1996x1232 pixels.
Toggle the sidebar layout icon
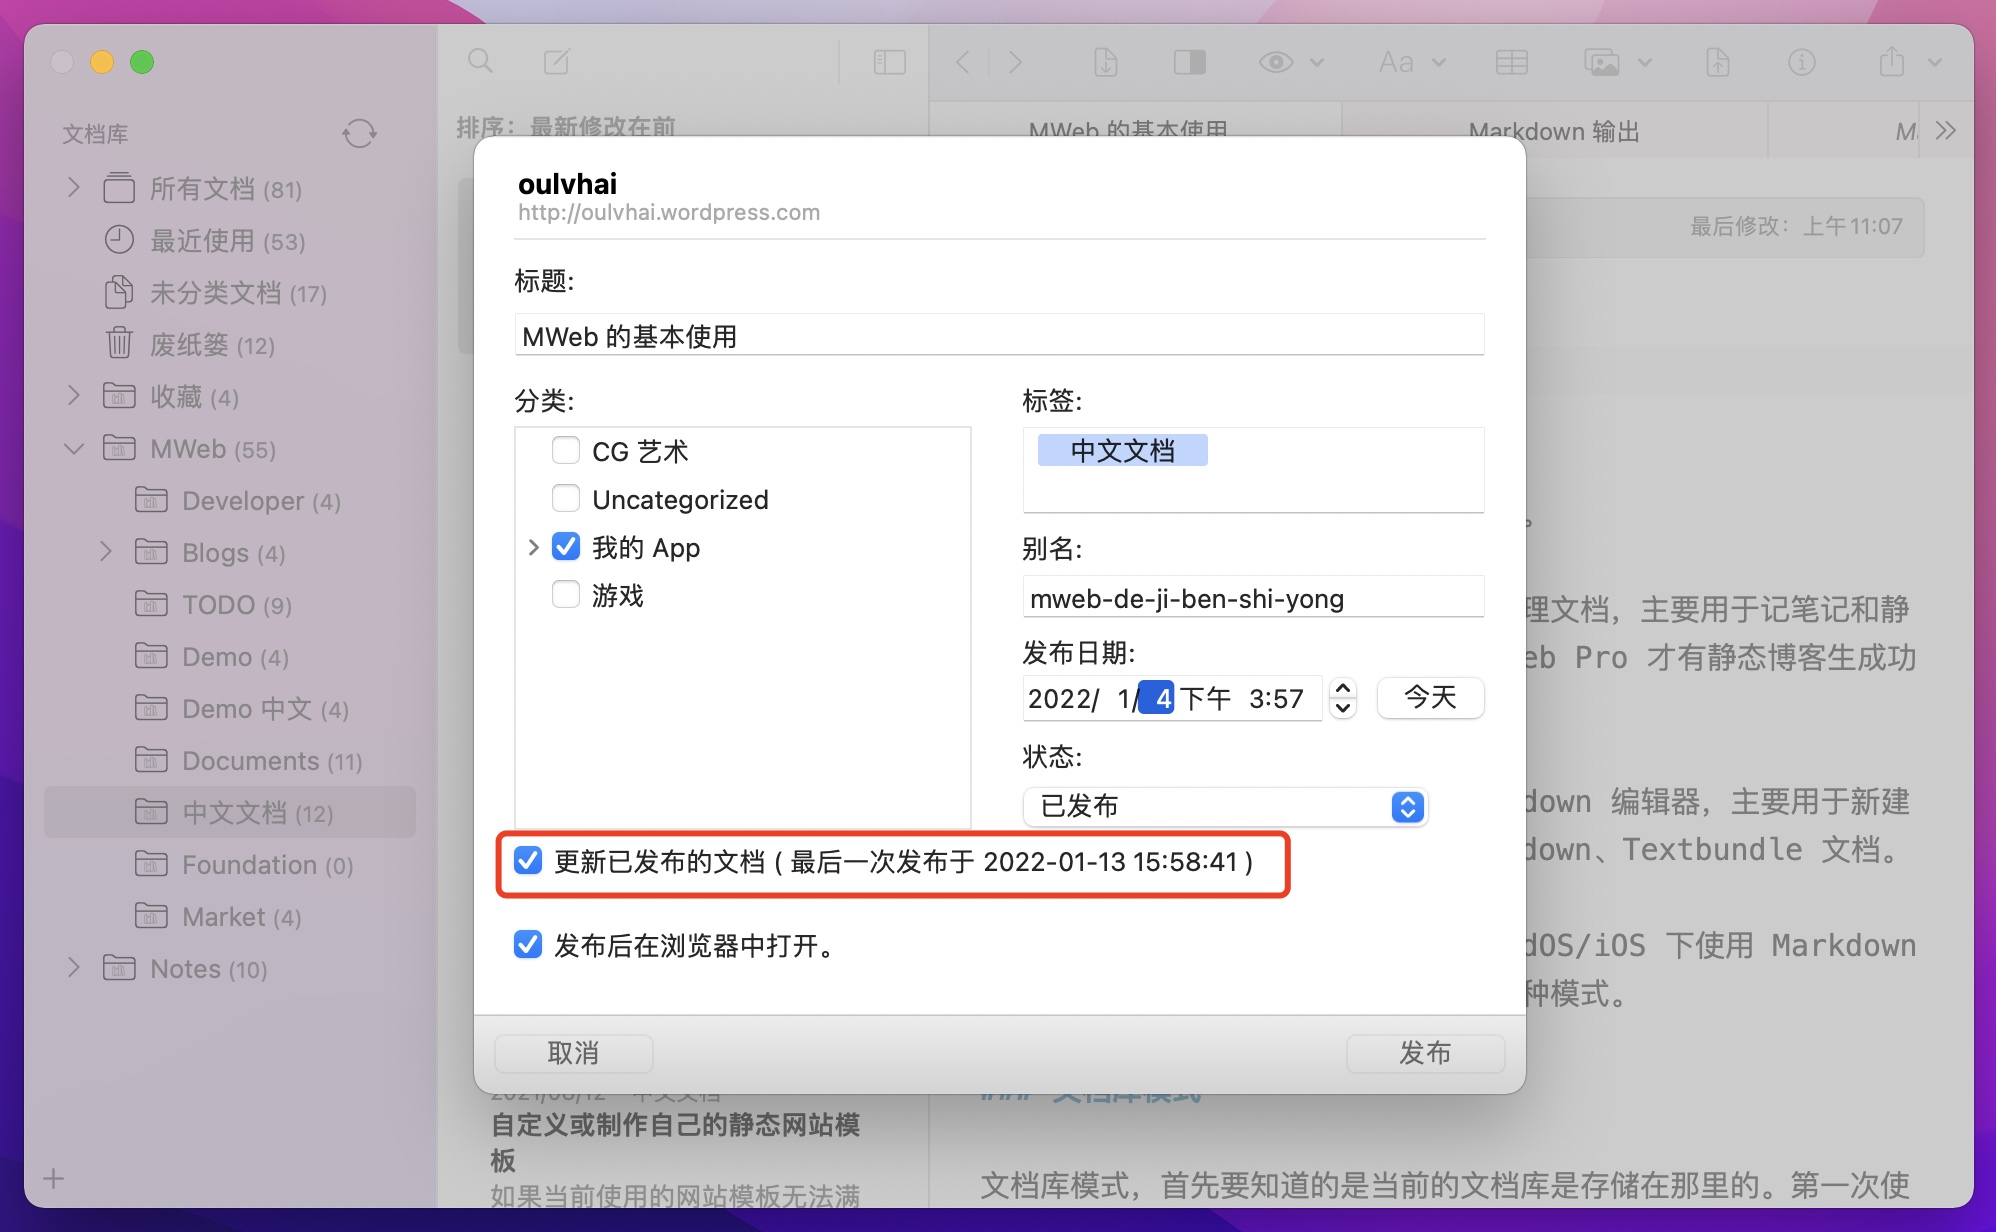pyautogui.click(x=889, y=62)
